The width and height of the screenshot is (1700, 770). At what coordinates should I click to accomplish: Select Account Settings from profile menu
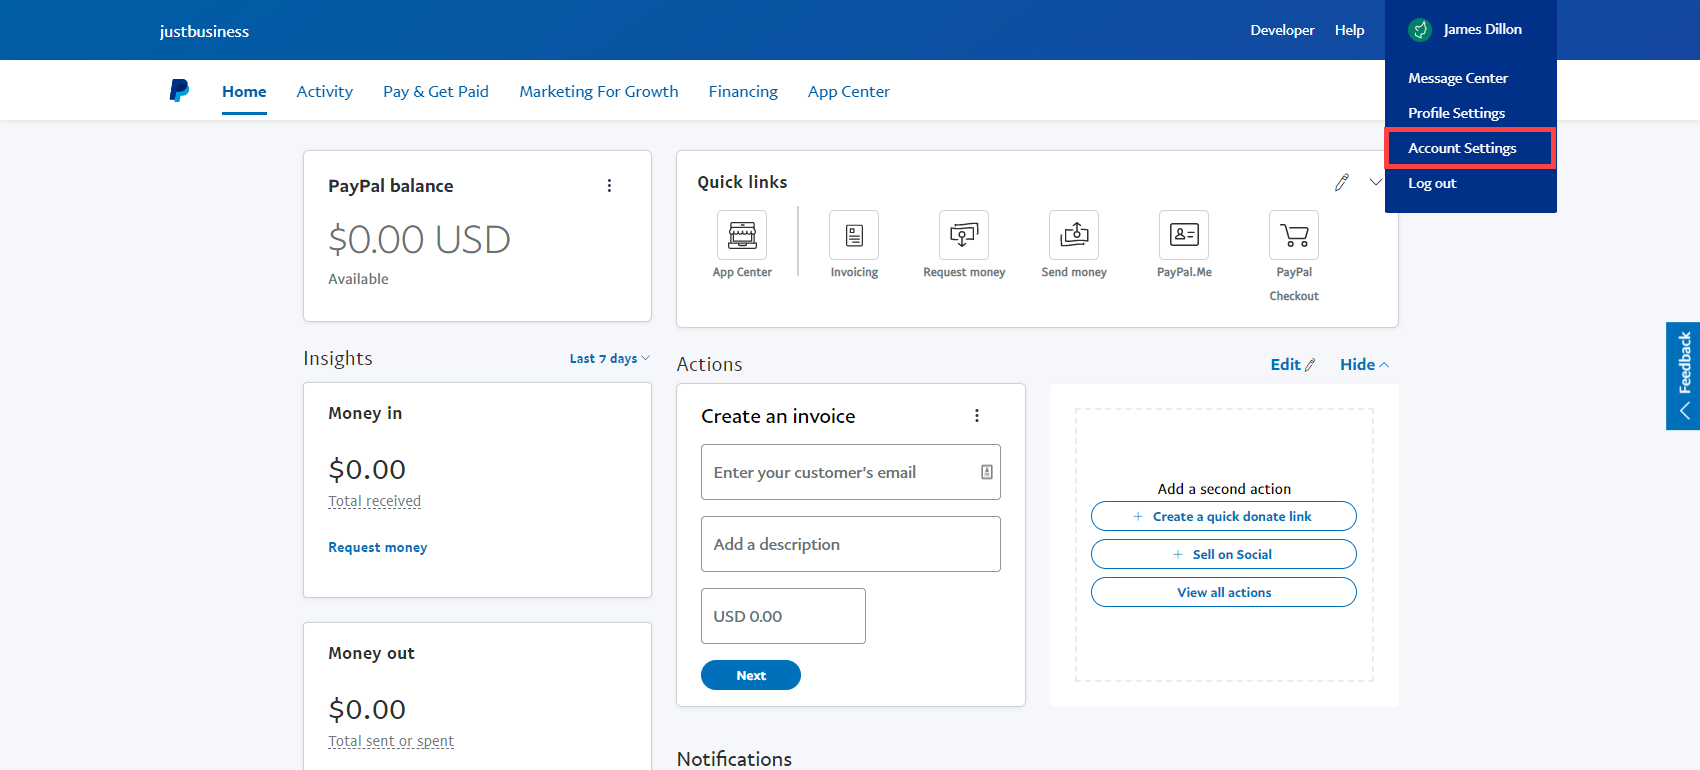[1462, 148]
